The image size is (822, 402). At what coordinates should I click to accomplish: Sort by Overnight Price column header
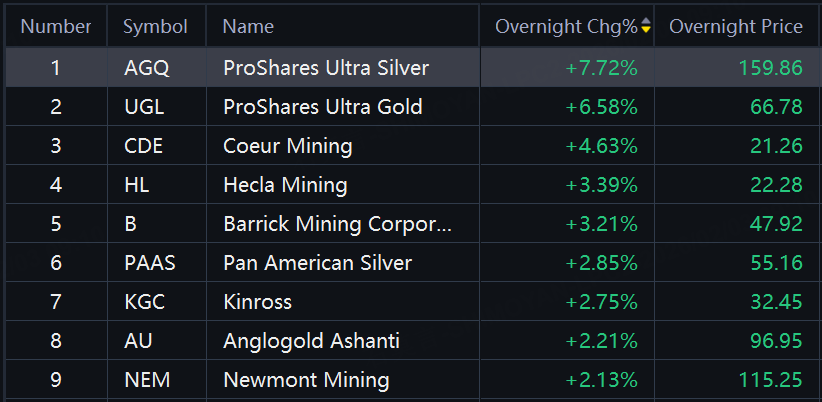[735, 26]
